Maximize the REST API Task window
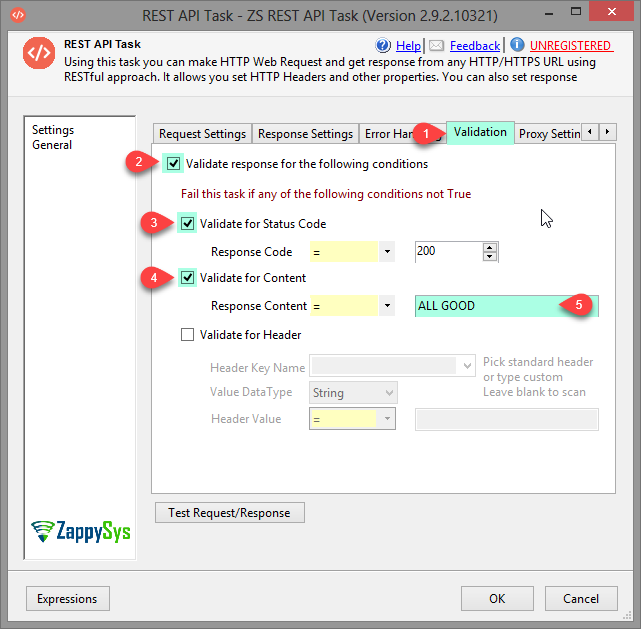641x629 pixels. pyautogui.click(x=576, y=12)
